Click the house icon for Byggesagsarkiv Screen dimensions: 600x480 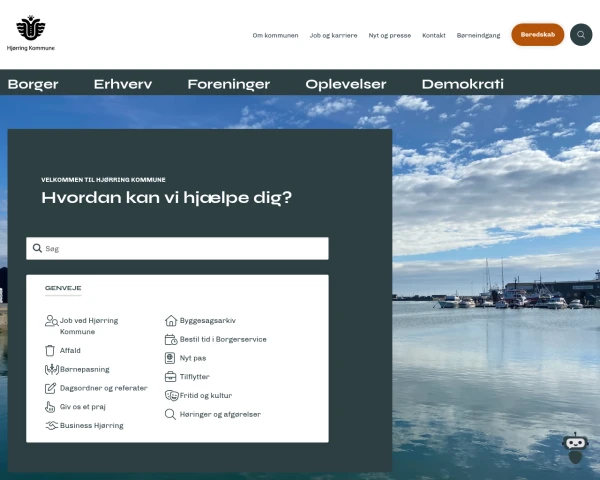click(x=171, y=320)
